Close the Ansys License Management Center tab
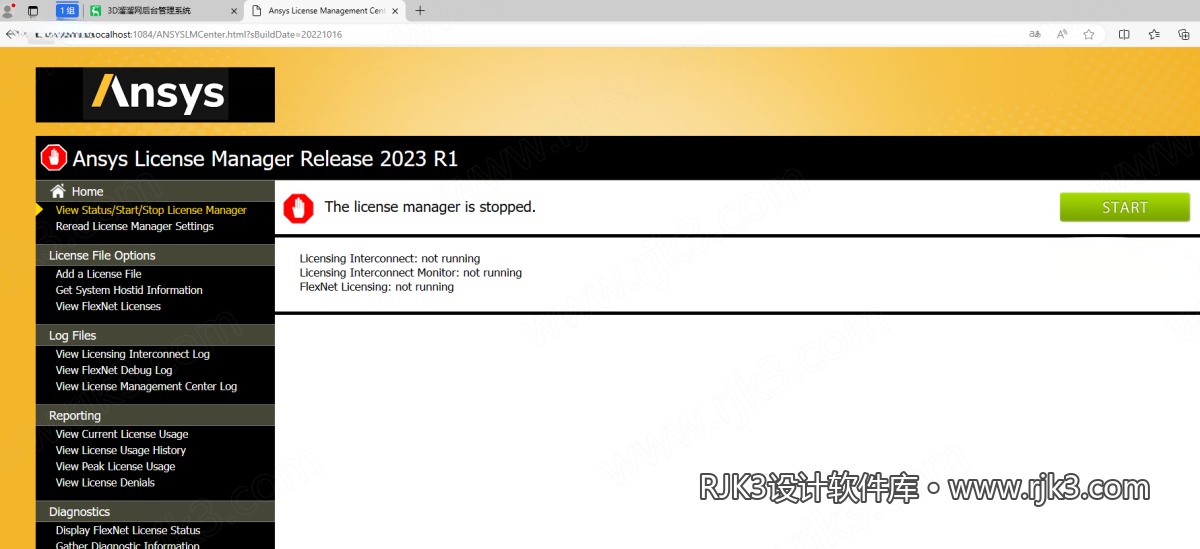The width and height of the screenshot is (1200, 549). tap(397, 11)
